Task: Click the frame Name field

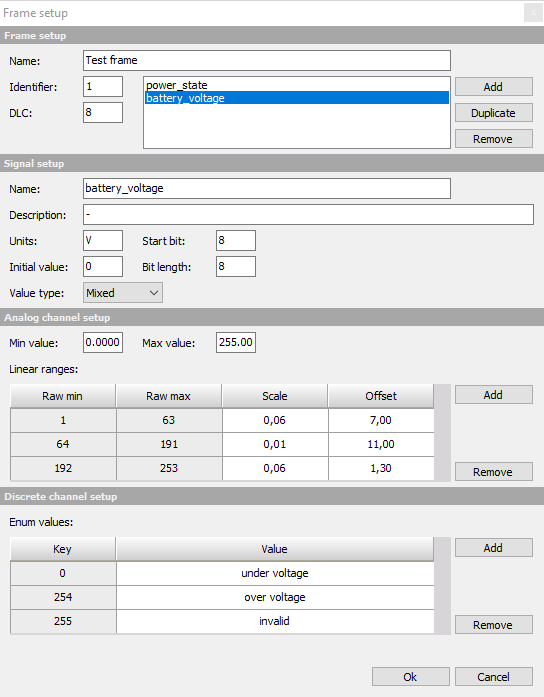Action: click(x=267, y=60)
